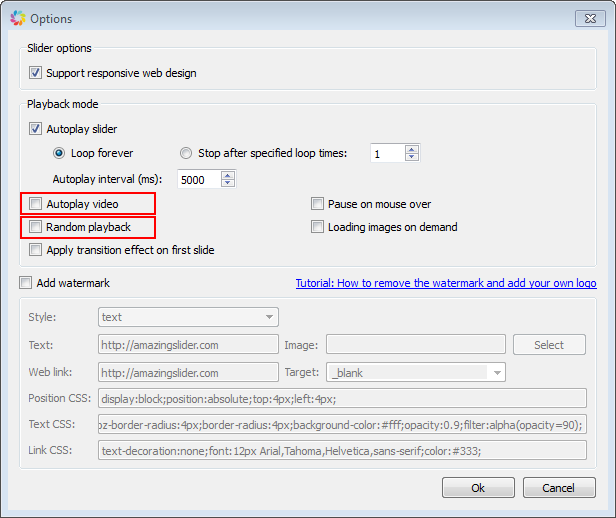Click the Link CSS field
616x518 pixels.
pyautogui.click(x=342, y=450)
